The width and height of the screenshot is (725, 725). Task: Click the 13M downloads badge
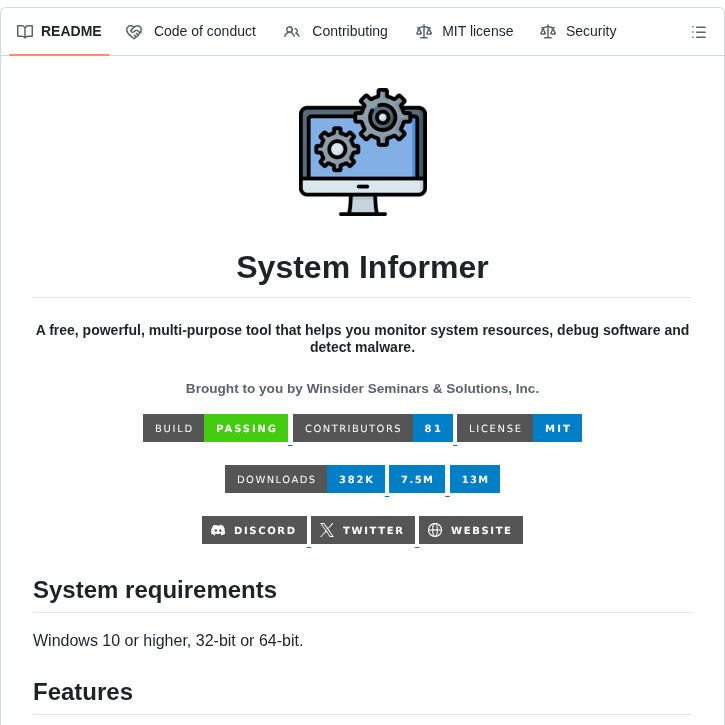click(475, 479)
